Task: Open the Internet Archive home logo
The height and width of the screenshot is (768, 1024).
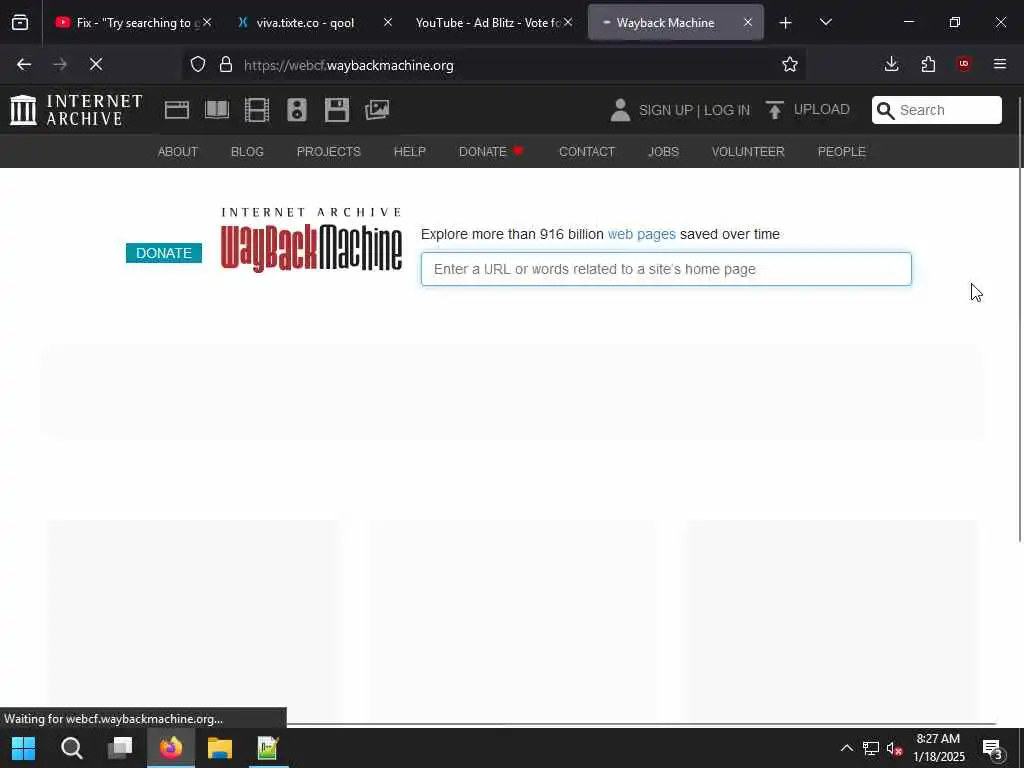Action: tap(76, 110)
